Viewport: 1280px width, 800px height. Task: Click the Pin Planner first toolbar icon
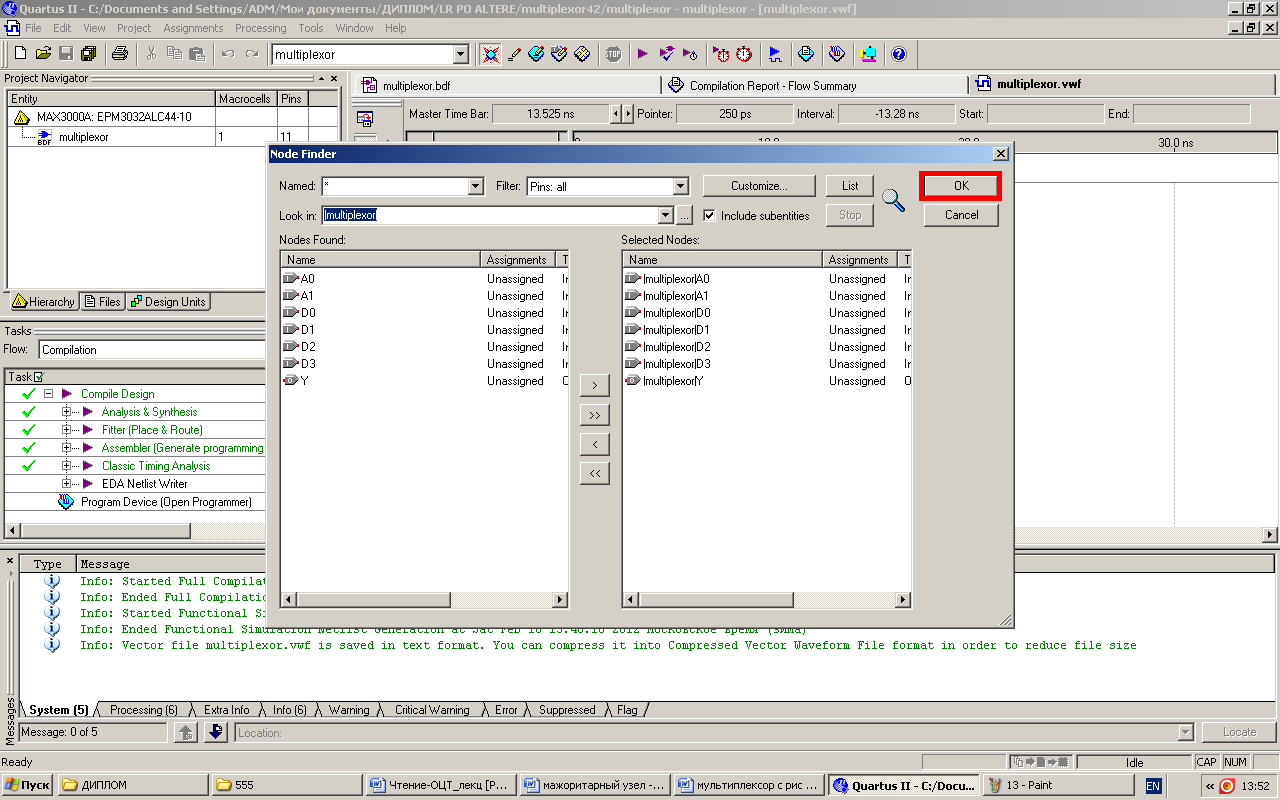(490, 54)
